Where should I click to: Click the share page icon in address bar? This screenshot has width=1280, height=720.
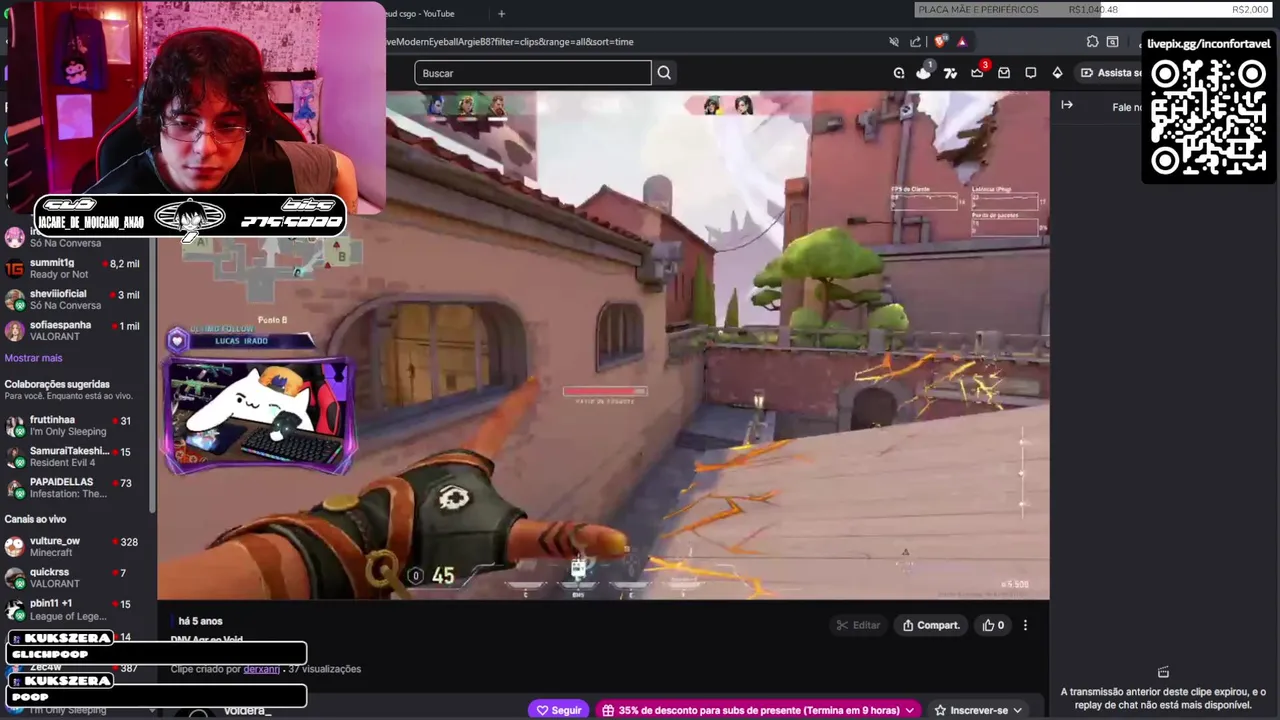click(916, 42)
